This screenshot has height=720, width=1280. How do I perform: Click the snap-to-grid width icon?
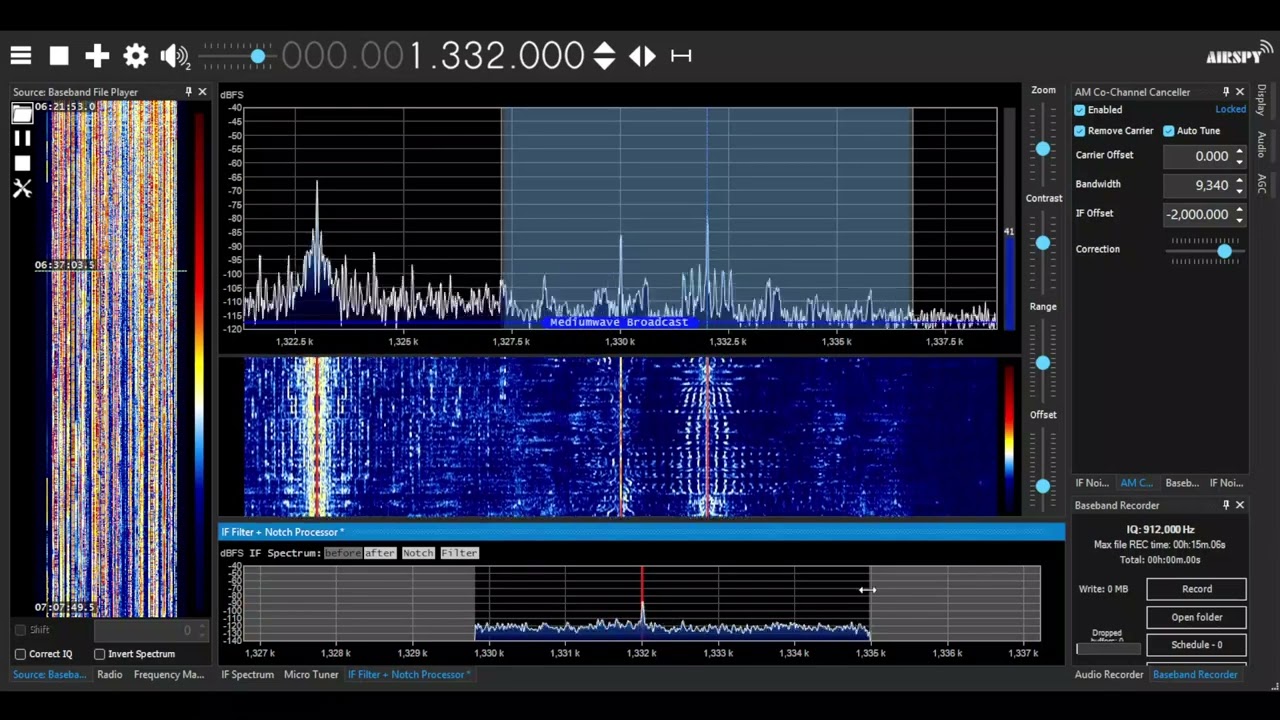coord(681,56)
